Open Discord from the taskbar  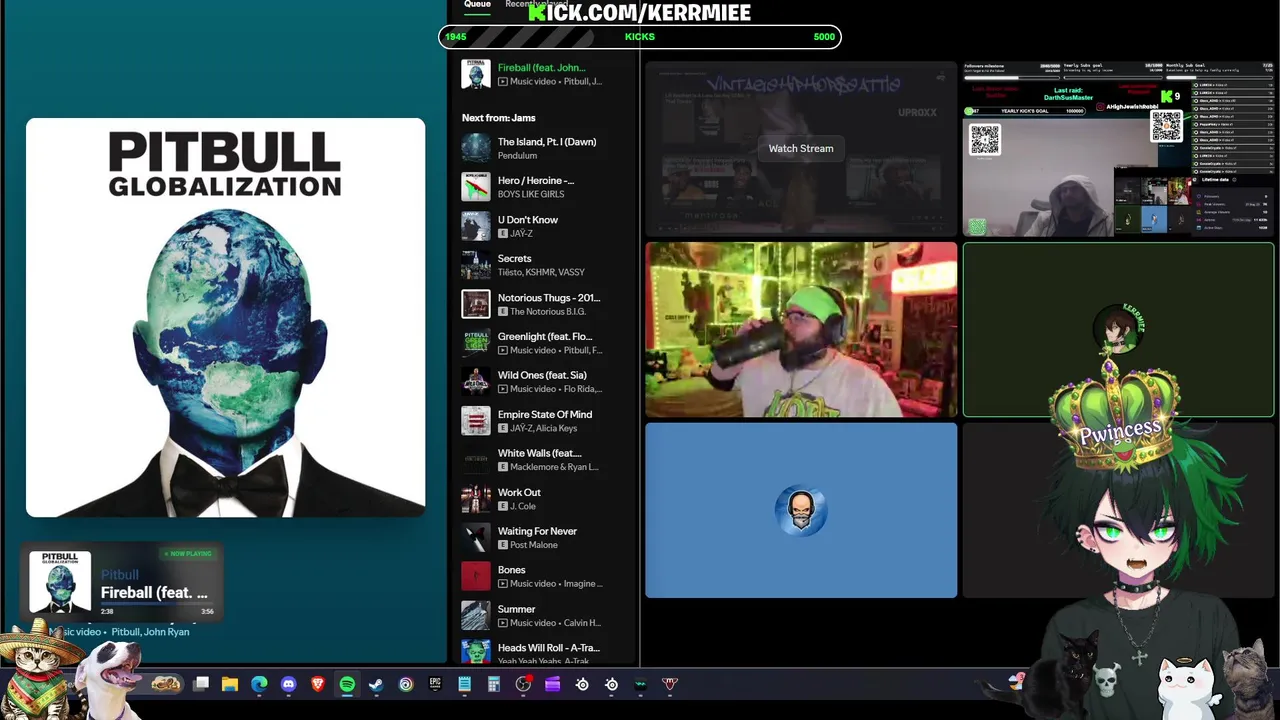coord(289,684)
